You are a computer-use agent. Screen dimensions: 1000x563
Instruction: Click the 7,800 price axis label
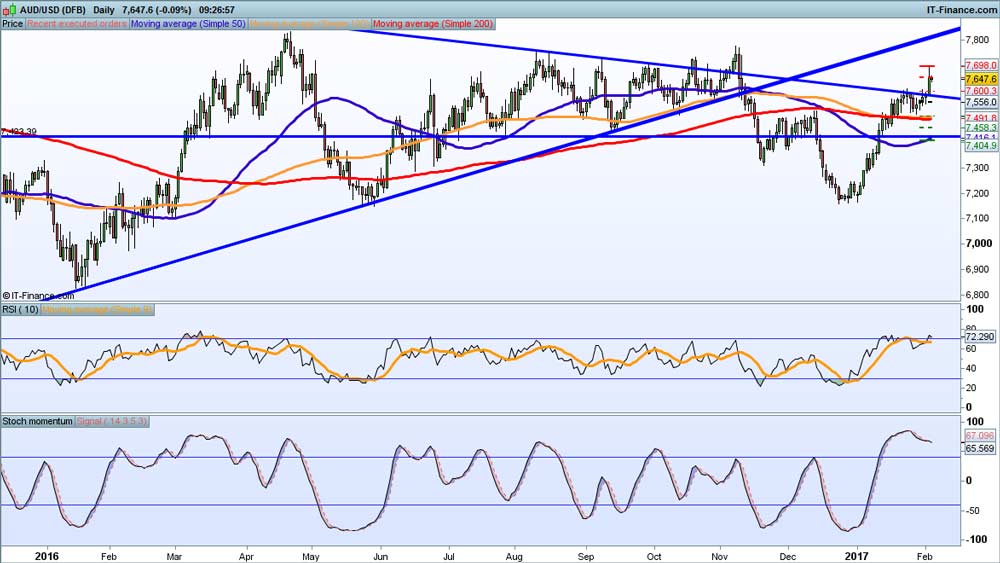[978, 40]
